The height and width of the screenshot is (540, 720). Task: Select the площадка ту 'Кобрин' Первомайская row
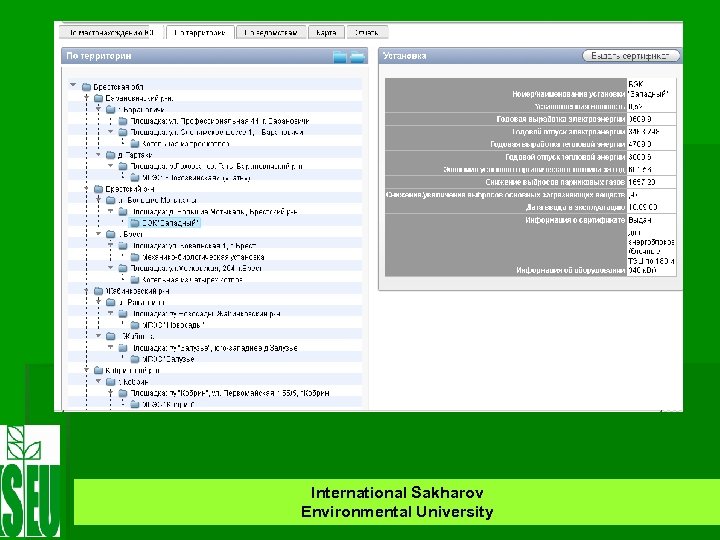[230, 393]
